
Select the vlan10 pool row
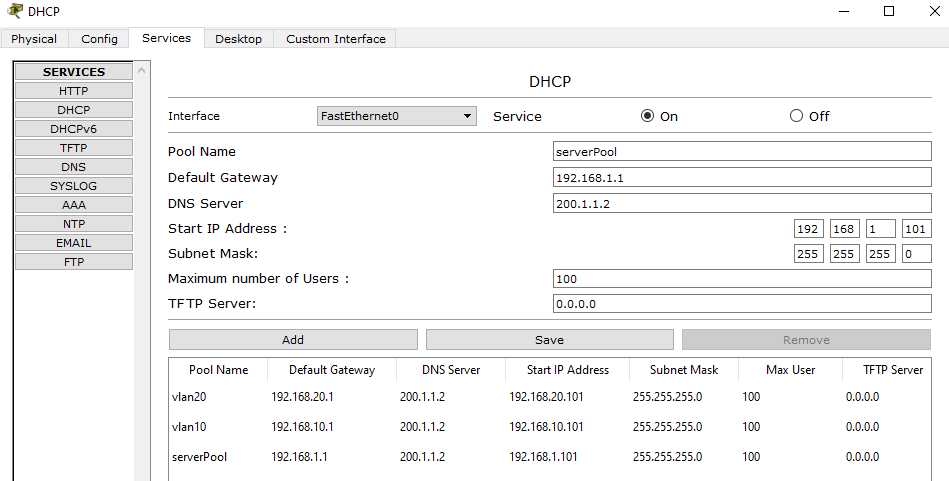550,427
